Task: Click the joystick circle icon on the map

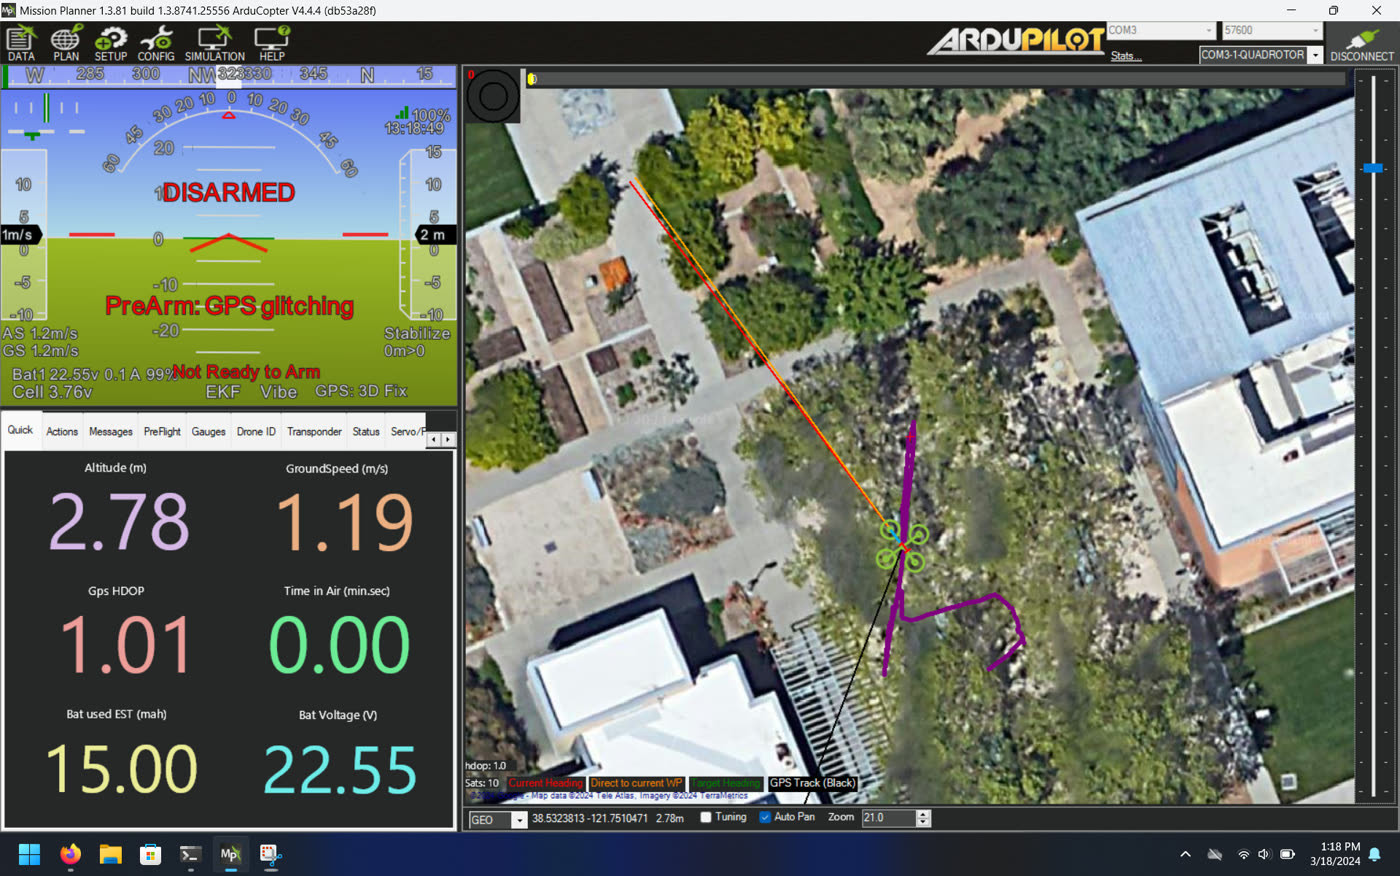Action: [493, 96]
